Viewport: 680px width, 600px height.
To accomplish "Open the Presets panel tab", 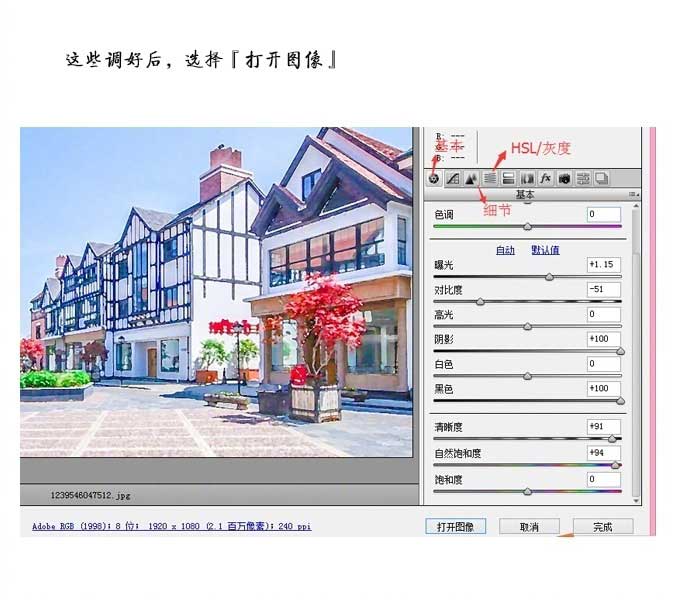I will click(583, 178).
